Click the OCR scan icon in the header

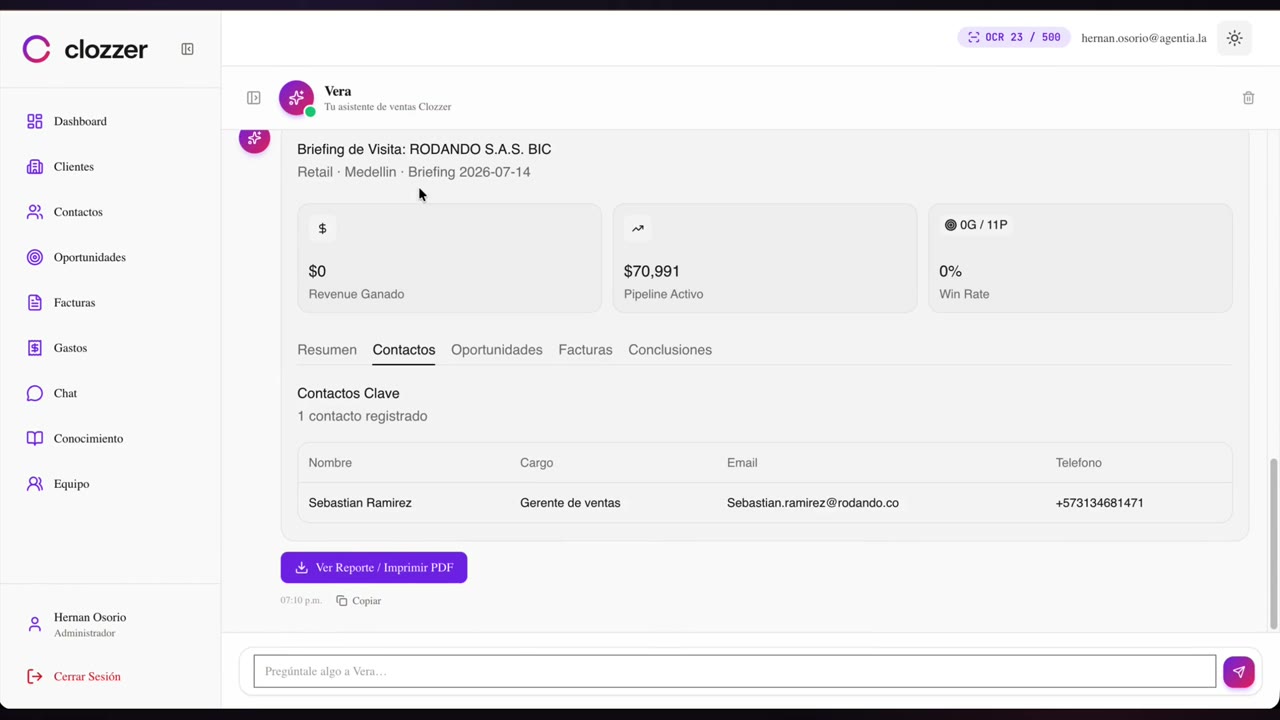[x=973, y=38]
